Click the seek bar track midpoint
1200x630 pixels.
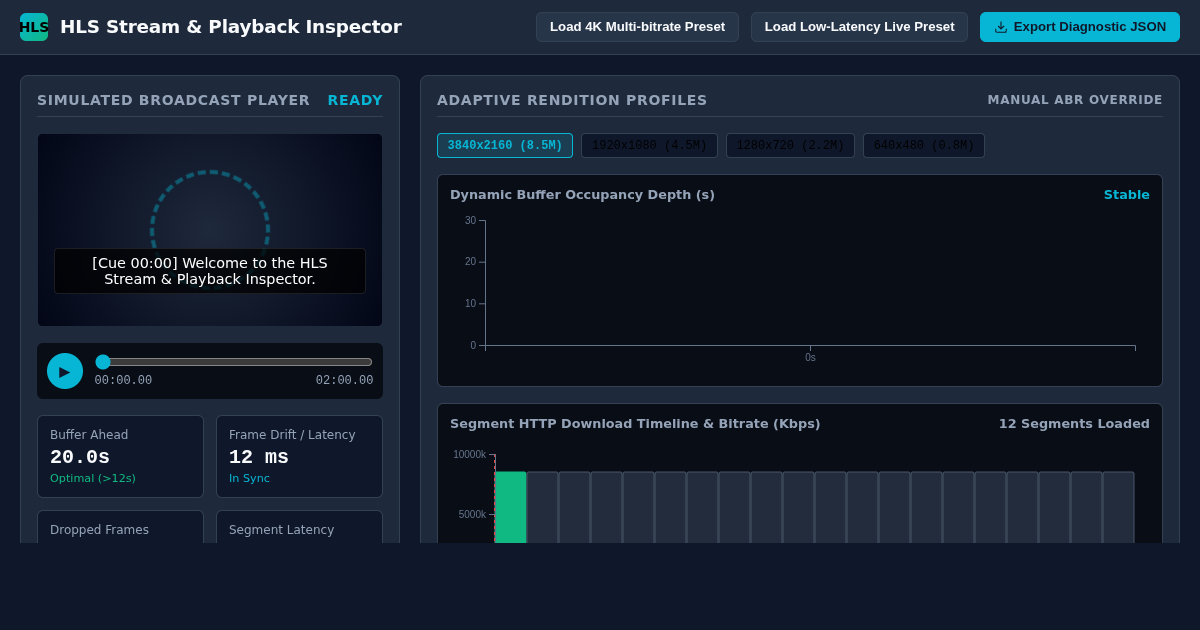tap(234, 362)
